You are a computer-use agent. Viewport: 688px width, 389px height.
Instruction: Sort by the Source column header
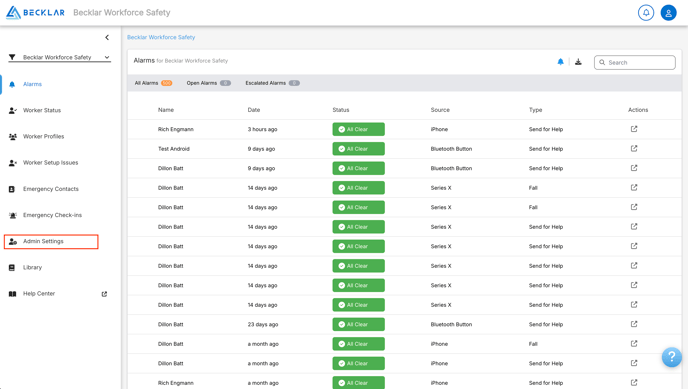440,110
